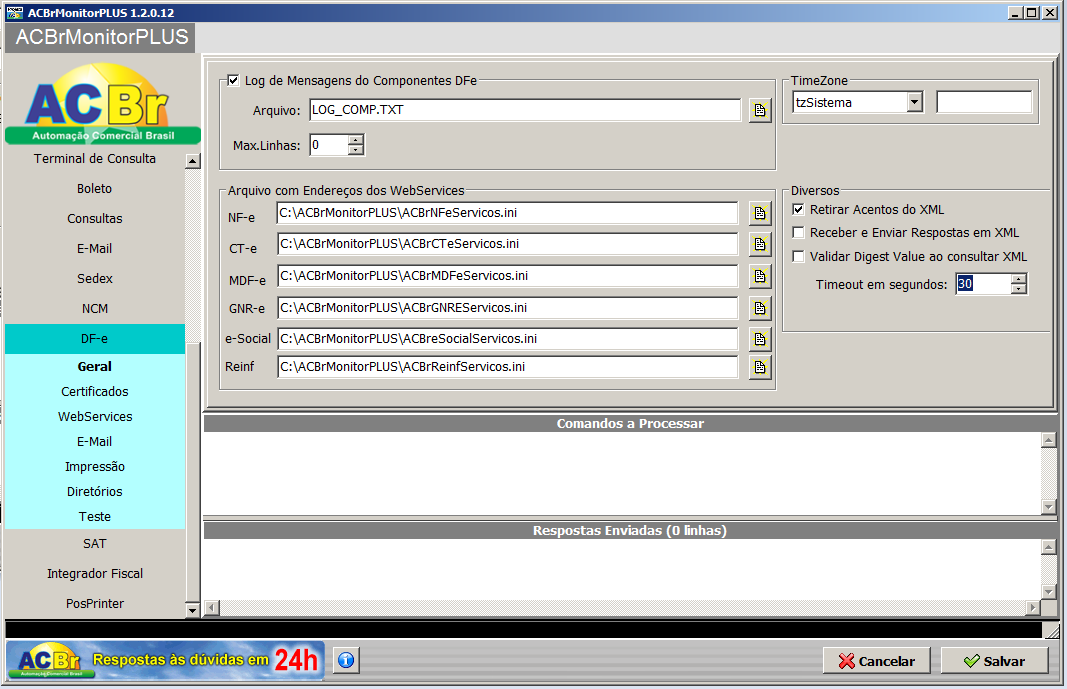
Task: Click the log Arquivo LOG_COMP.TXT field
Action: 525,110
